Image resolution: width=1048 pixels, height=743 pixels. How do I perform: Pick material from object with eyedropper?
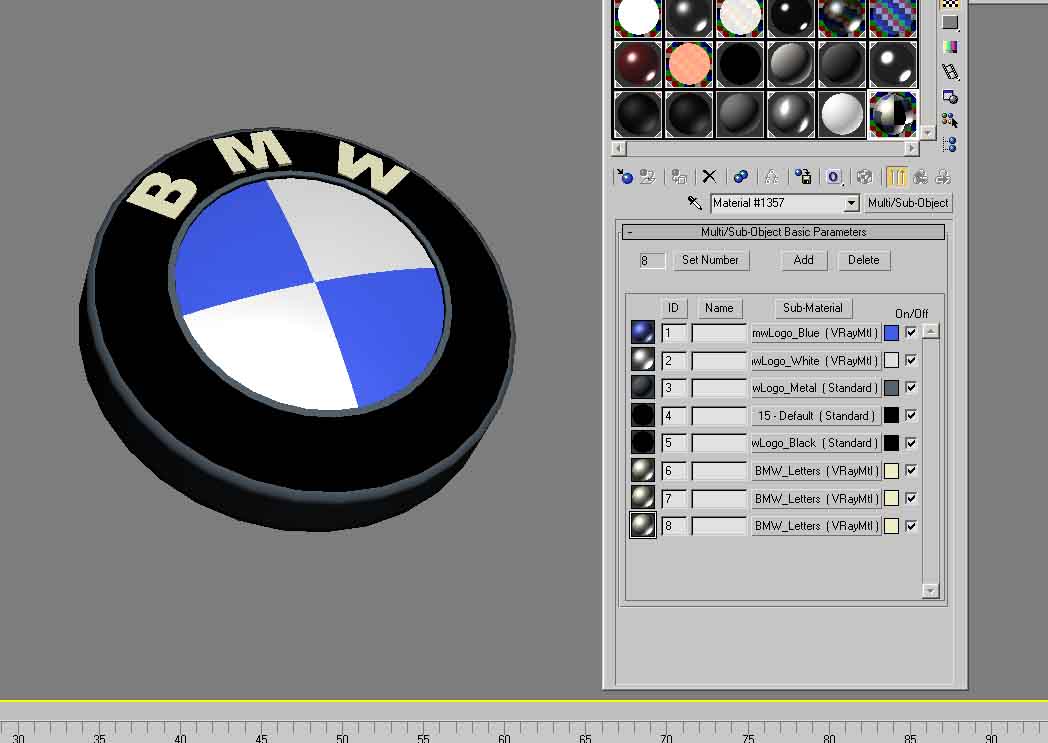pos(694,202)
